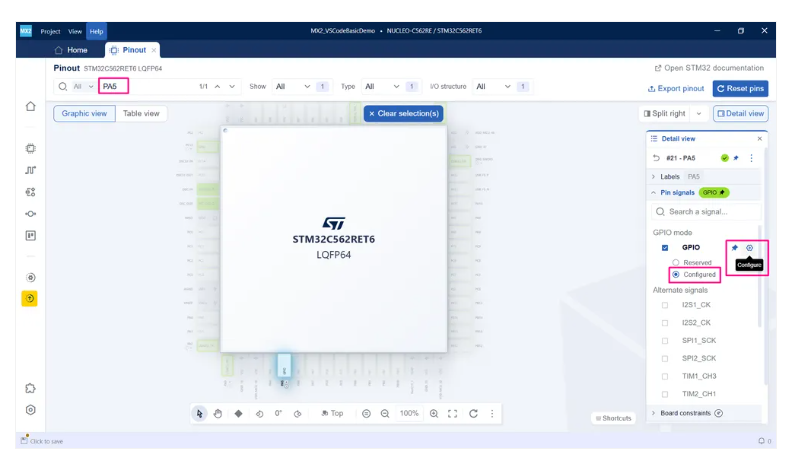This screenshot has width=789, height=462.
Task: Rotate chip view clockwise
Action: pyautogui.click(x=297, y=414)
